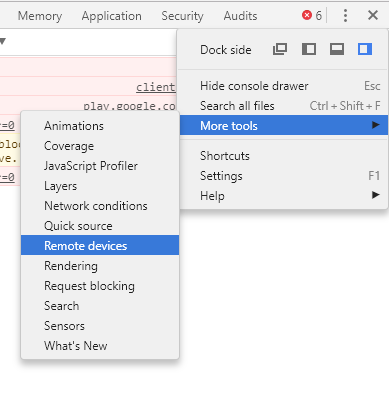Click the red error count indicator
The image size is (389, 395).
[x=312, y=15]
